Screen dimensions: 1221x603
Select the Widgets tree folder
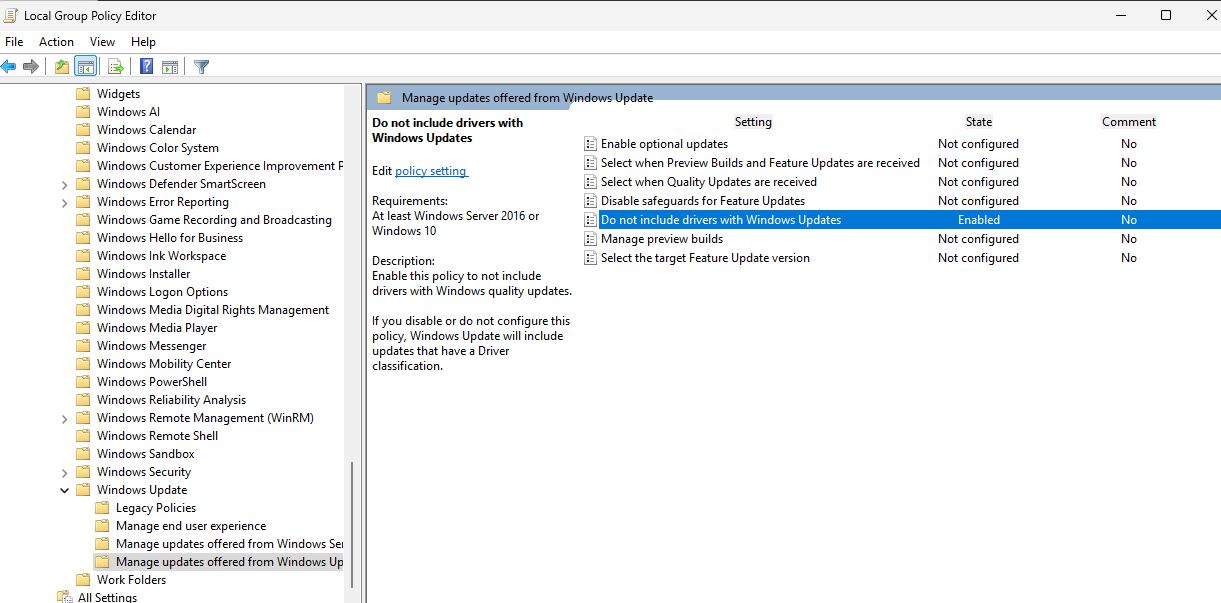(x=118, y=94)
